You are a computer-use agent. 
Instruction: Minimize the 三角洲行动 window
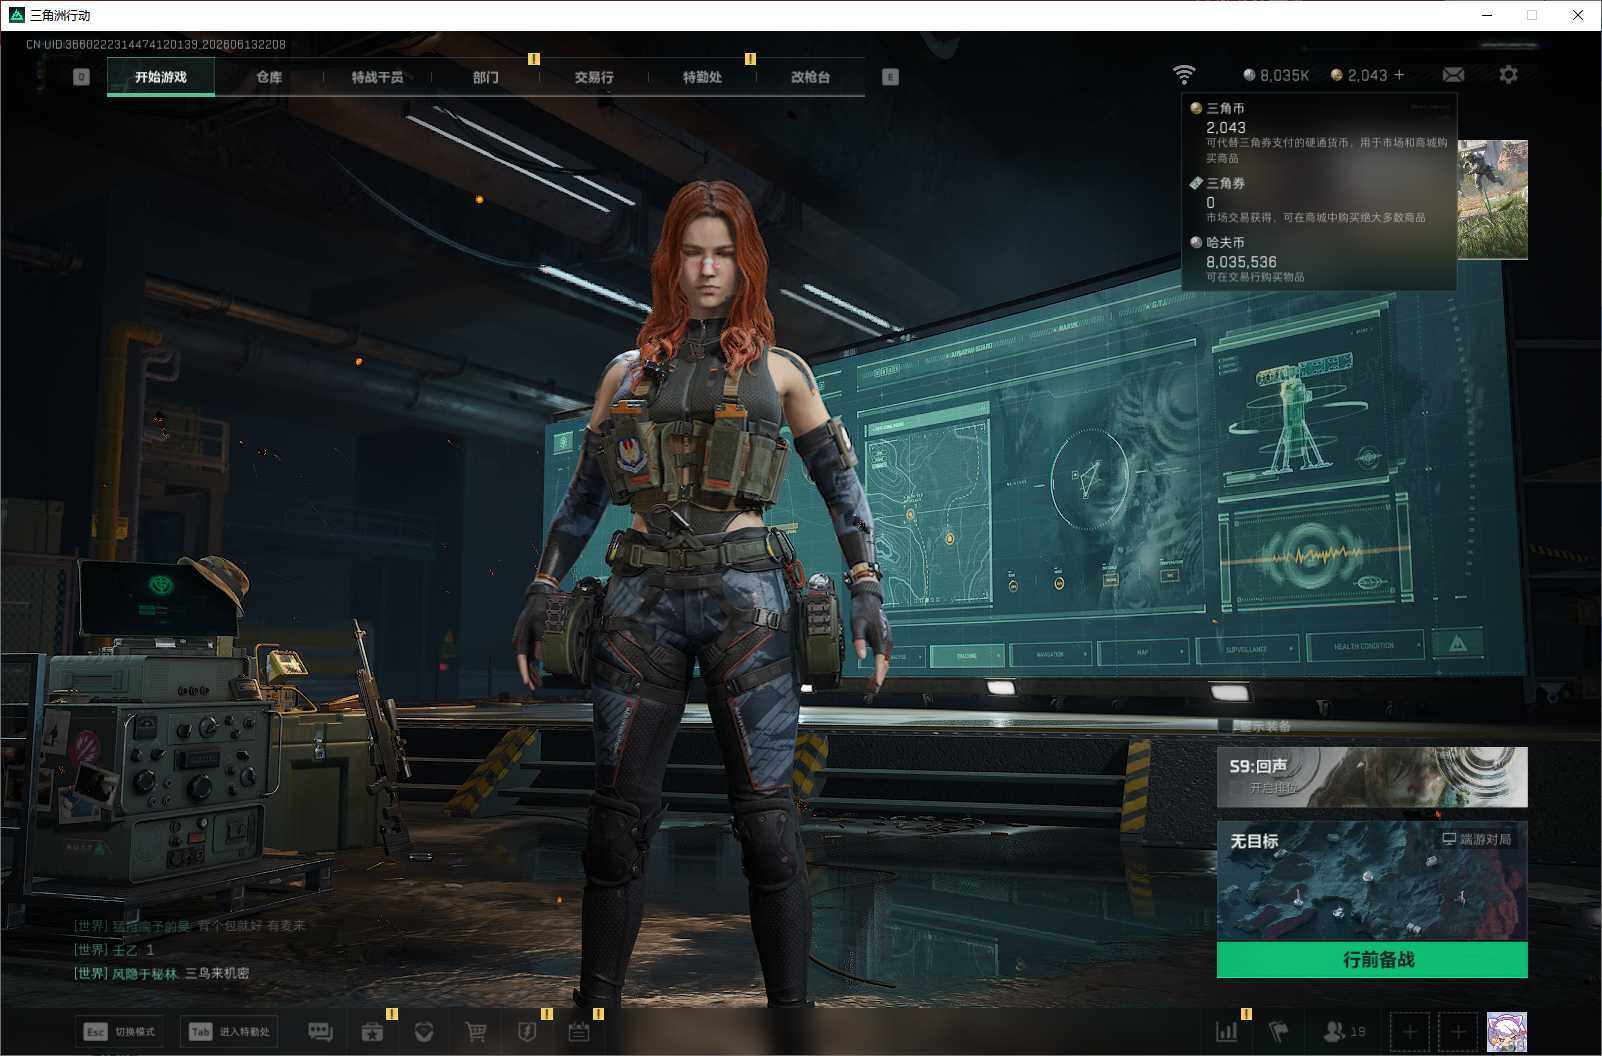(x=1487, y=15)
